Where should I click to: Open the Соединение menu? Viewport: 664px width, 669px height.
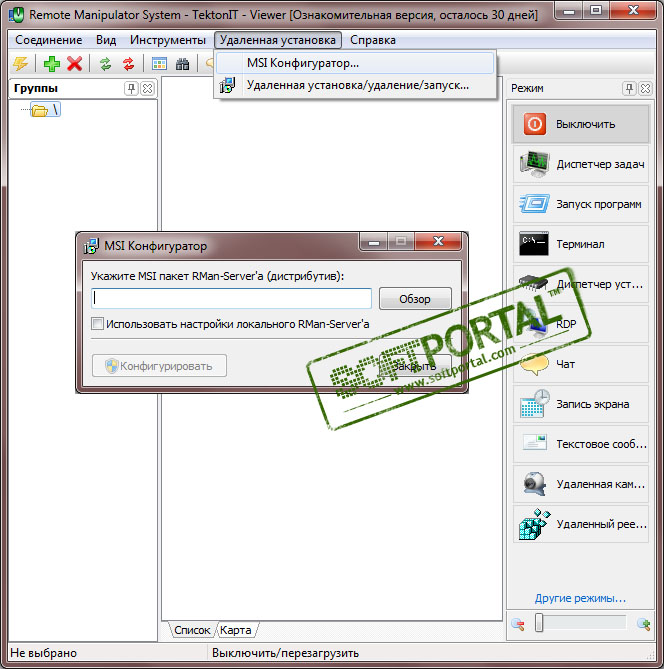[x=49, y=40]
